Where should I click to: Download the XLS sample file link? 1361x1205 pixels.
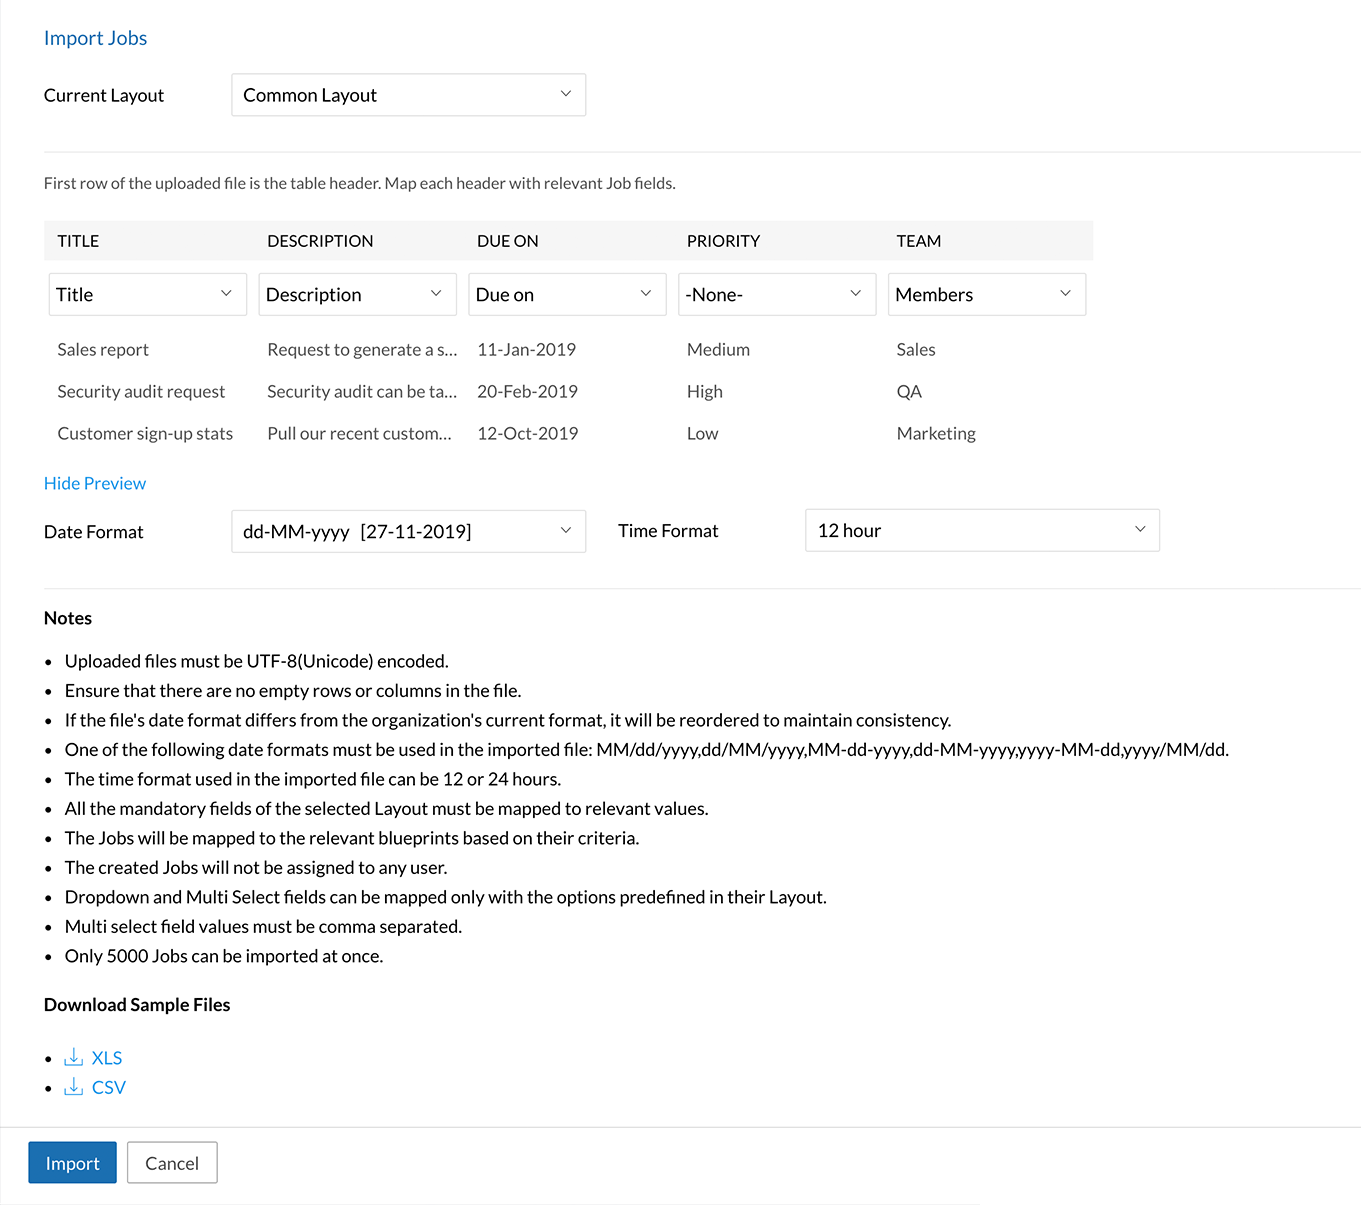tap(107, 1057)
